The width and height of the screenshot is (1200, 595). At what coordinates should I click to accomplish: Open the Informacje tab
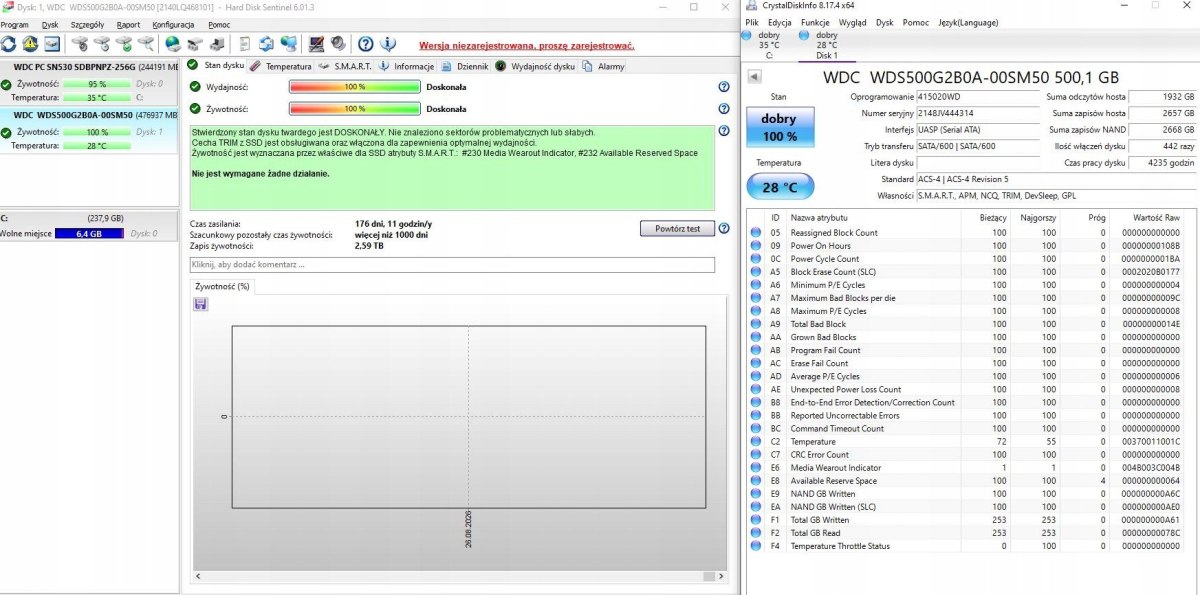(x=407, y=66)
